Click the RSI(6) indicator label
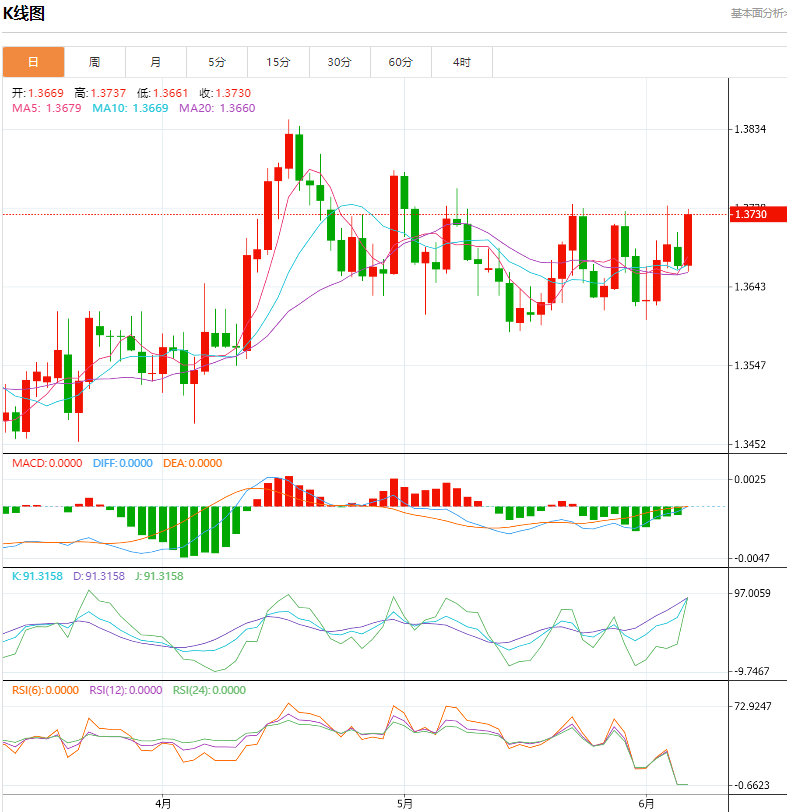The width and height of the screenshot is (787, 812). coord(46,690)
